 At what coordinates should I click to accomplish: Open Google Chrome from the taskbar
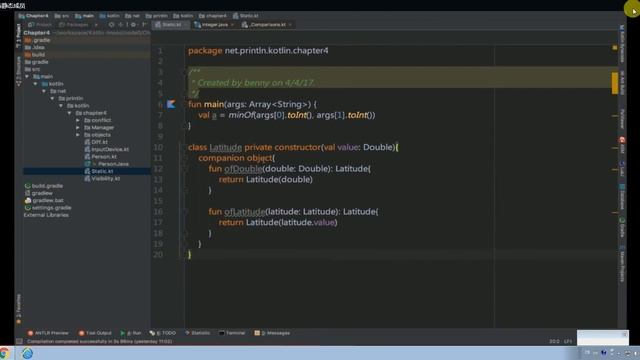click(4, 353)
